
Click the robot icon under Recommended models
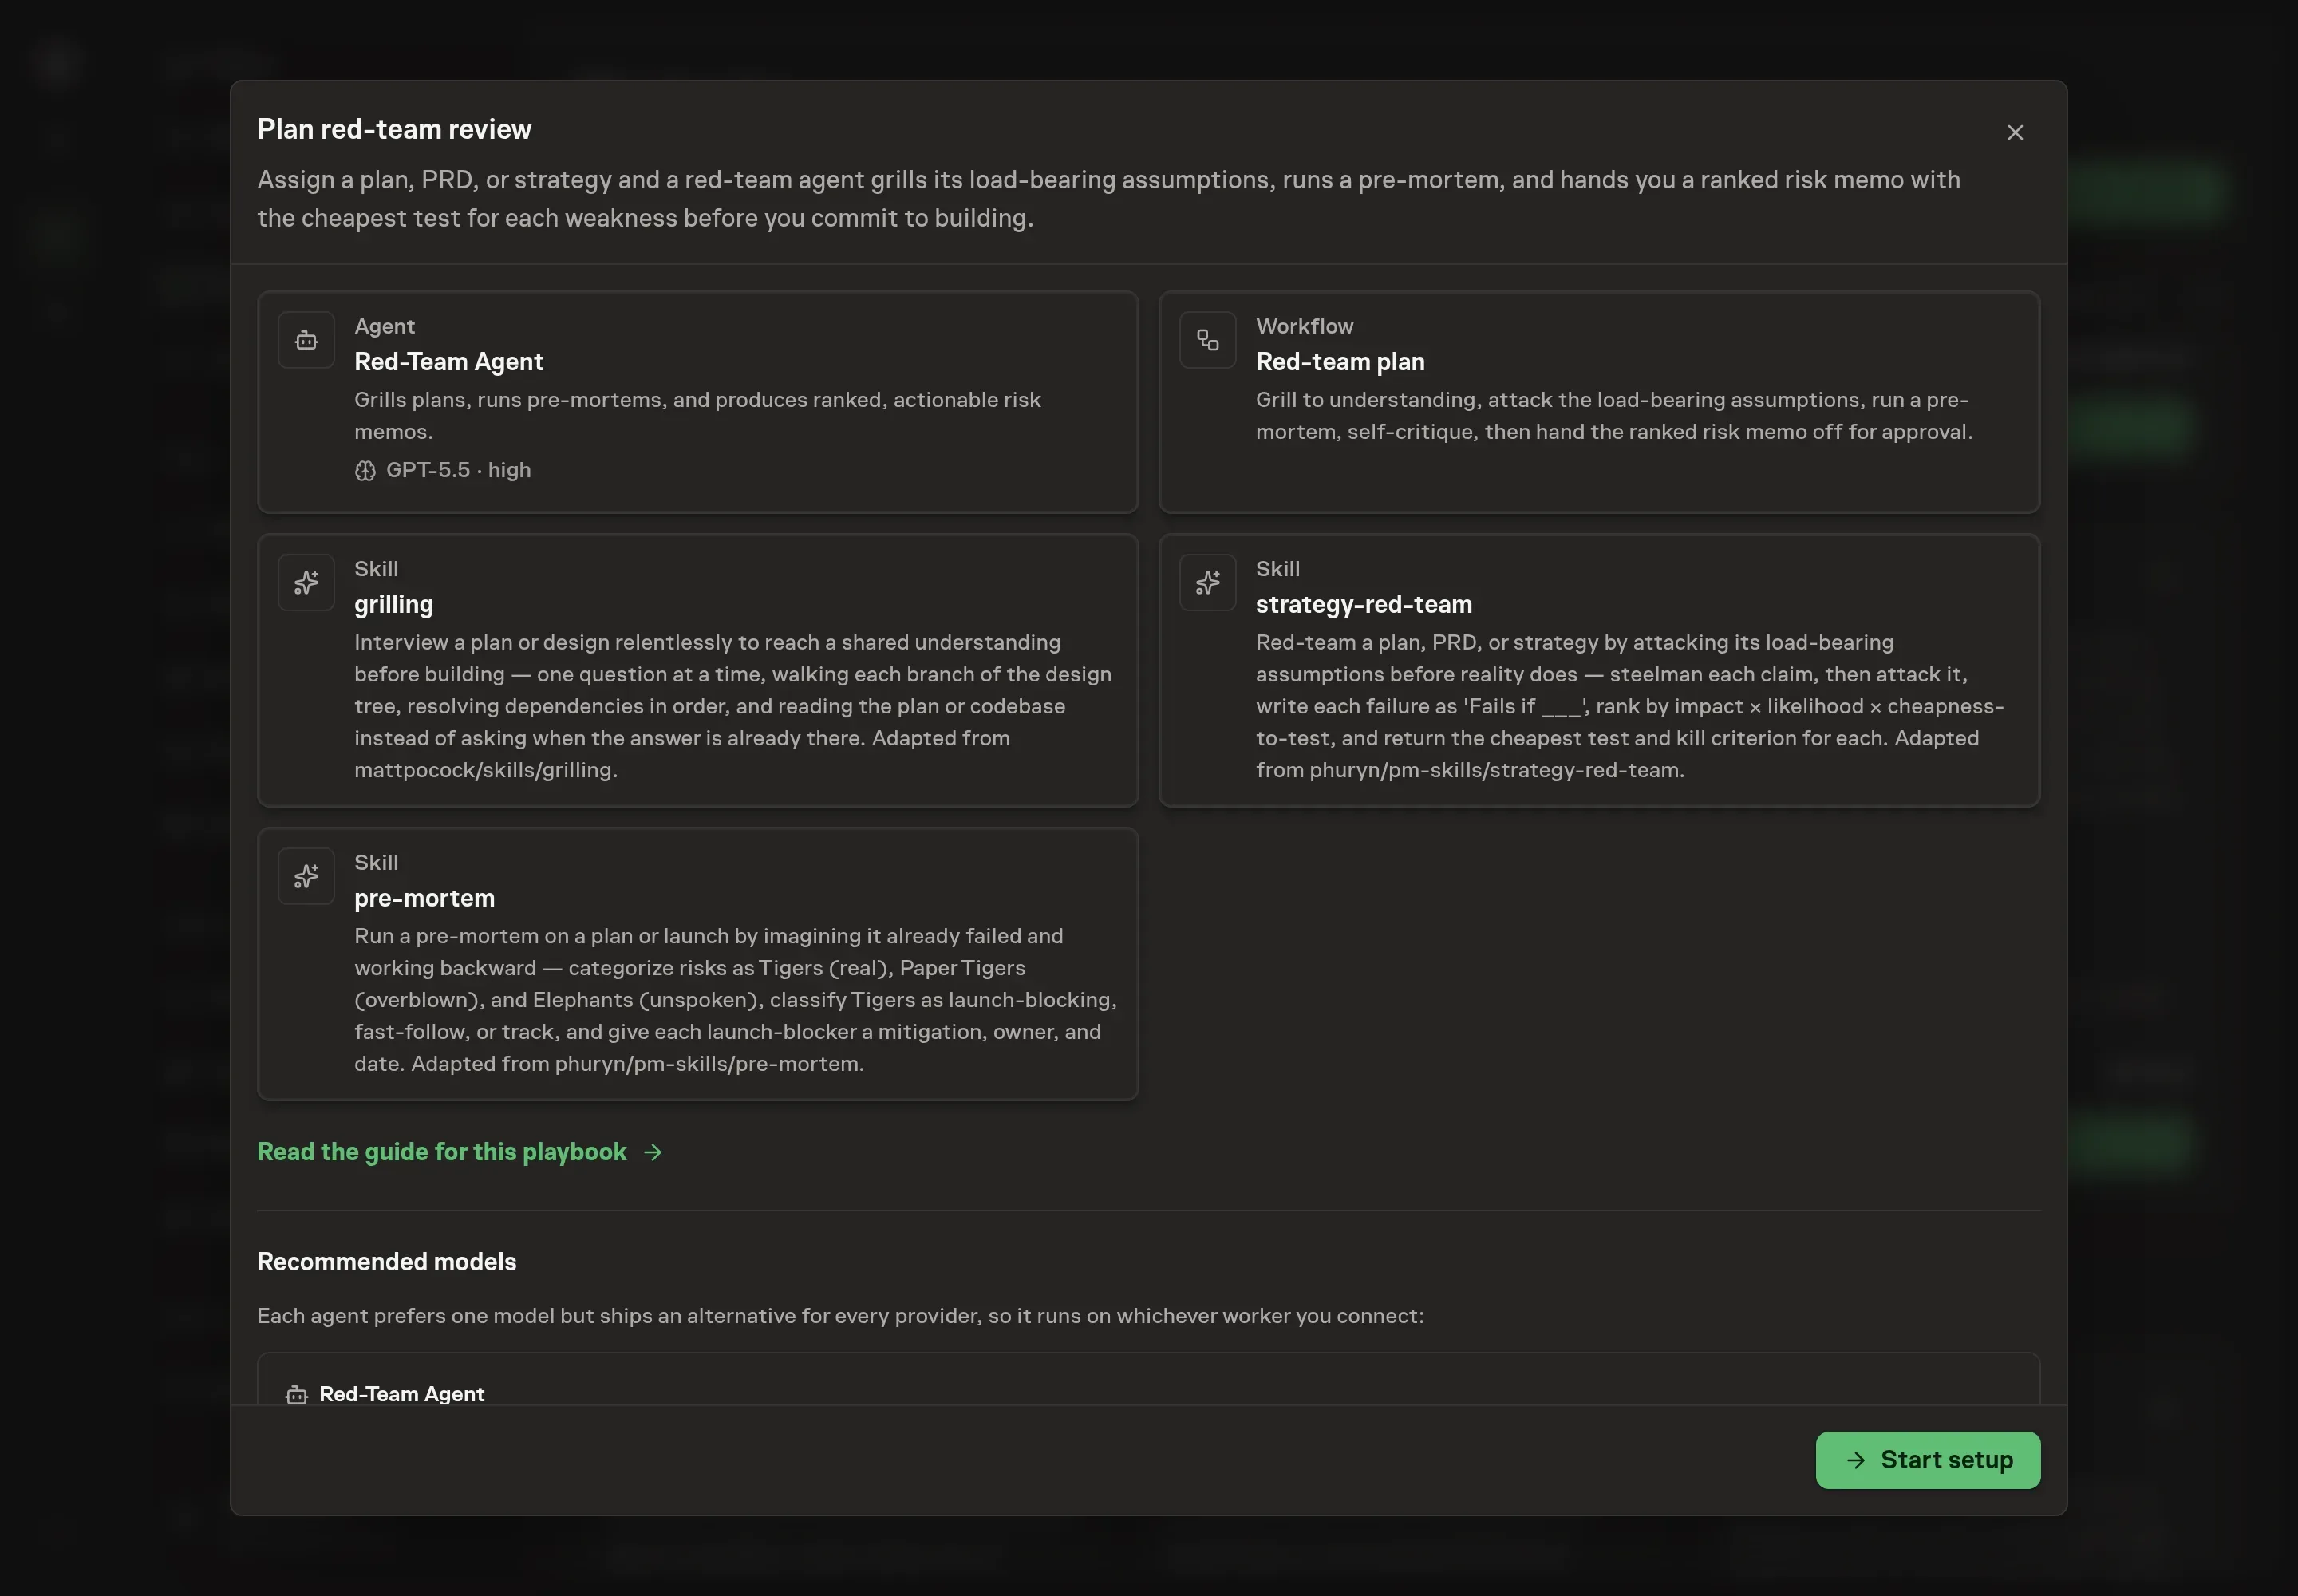pyautogui.click(x=296, y=1394)
